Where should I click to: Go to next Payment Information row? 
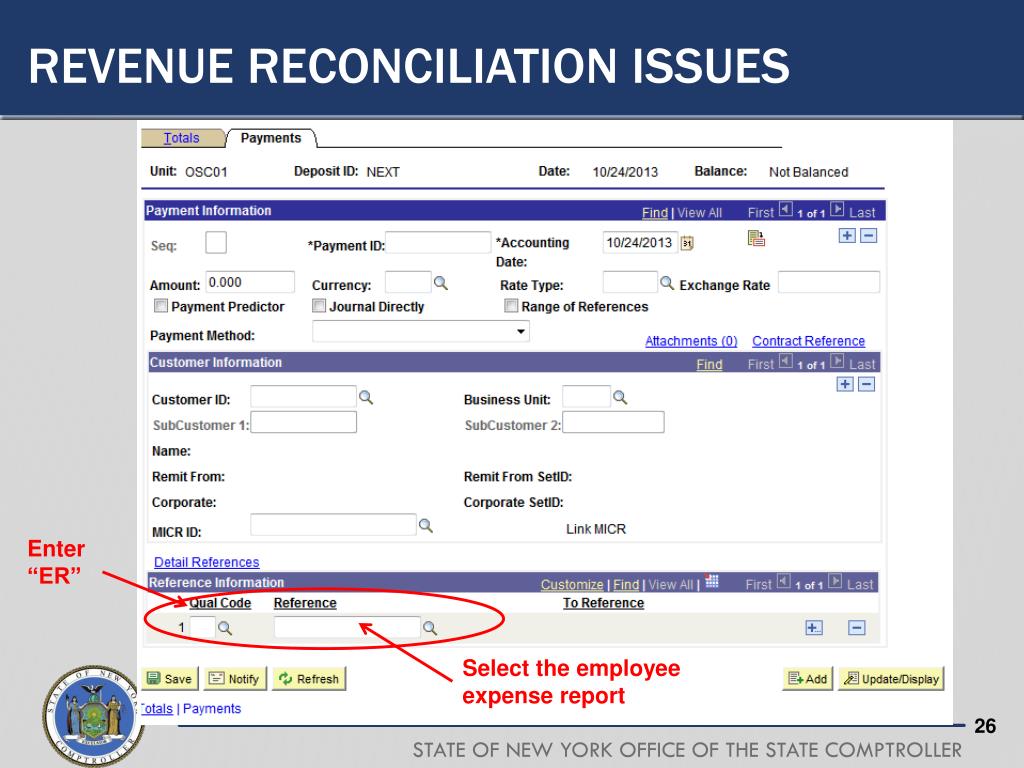click(837, 210)
